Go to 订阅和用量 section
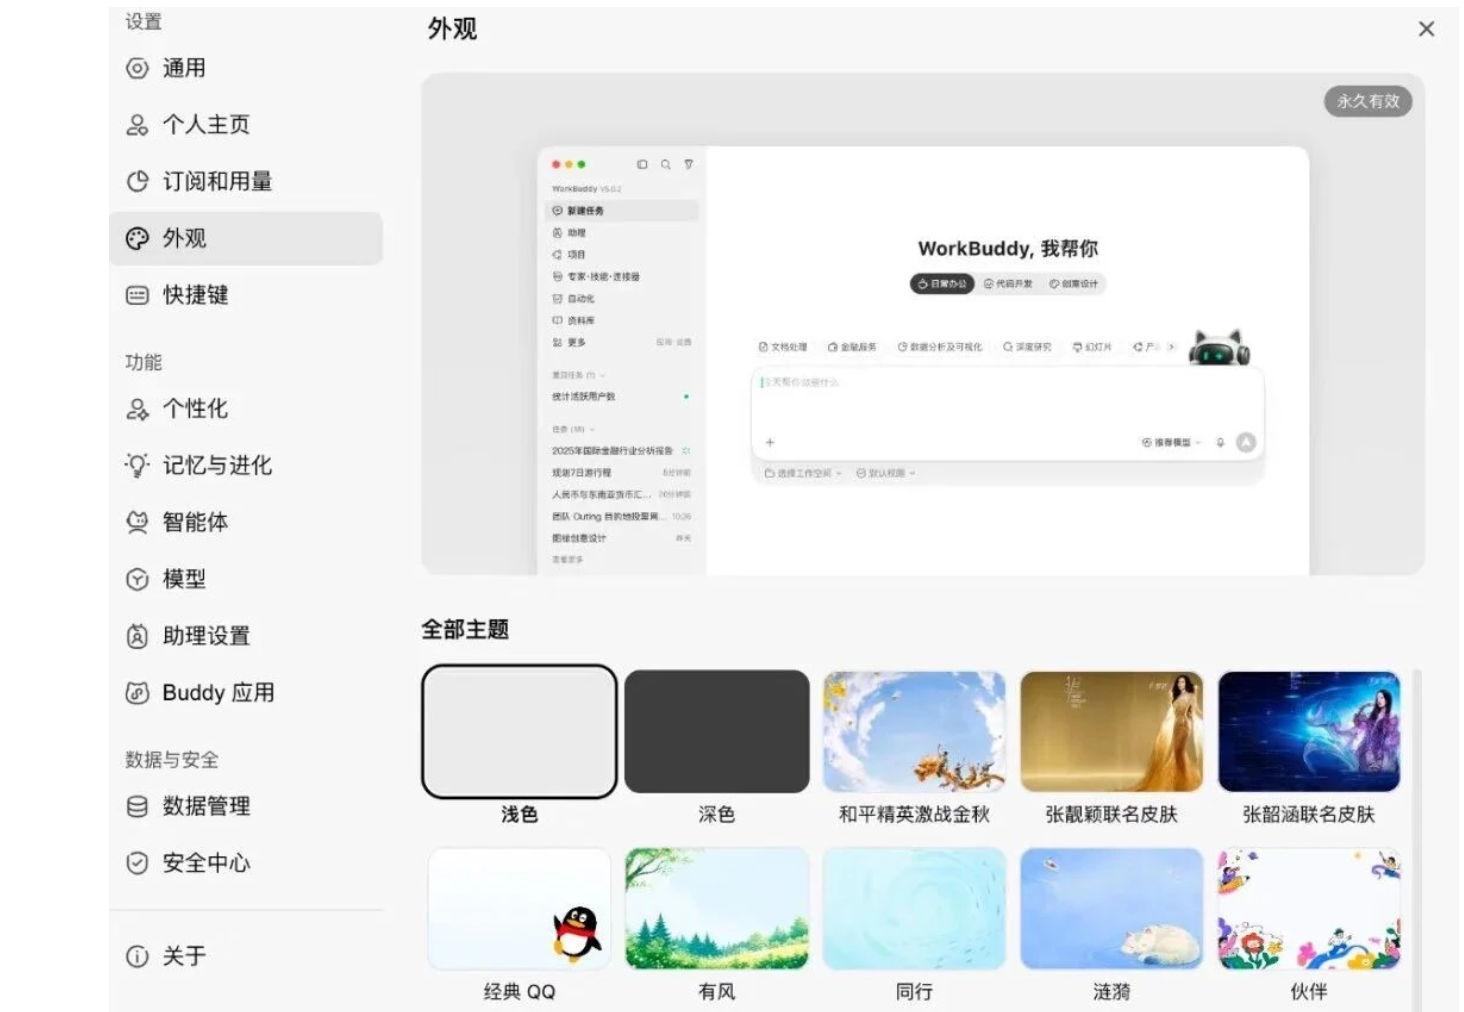Viewport: 1464px width, 1012px height. click(x=246, y=182)
